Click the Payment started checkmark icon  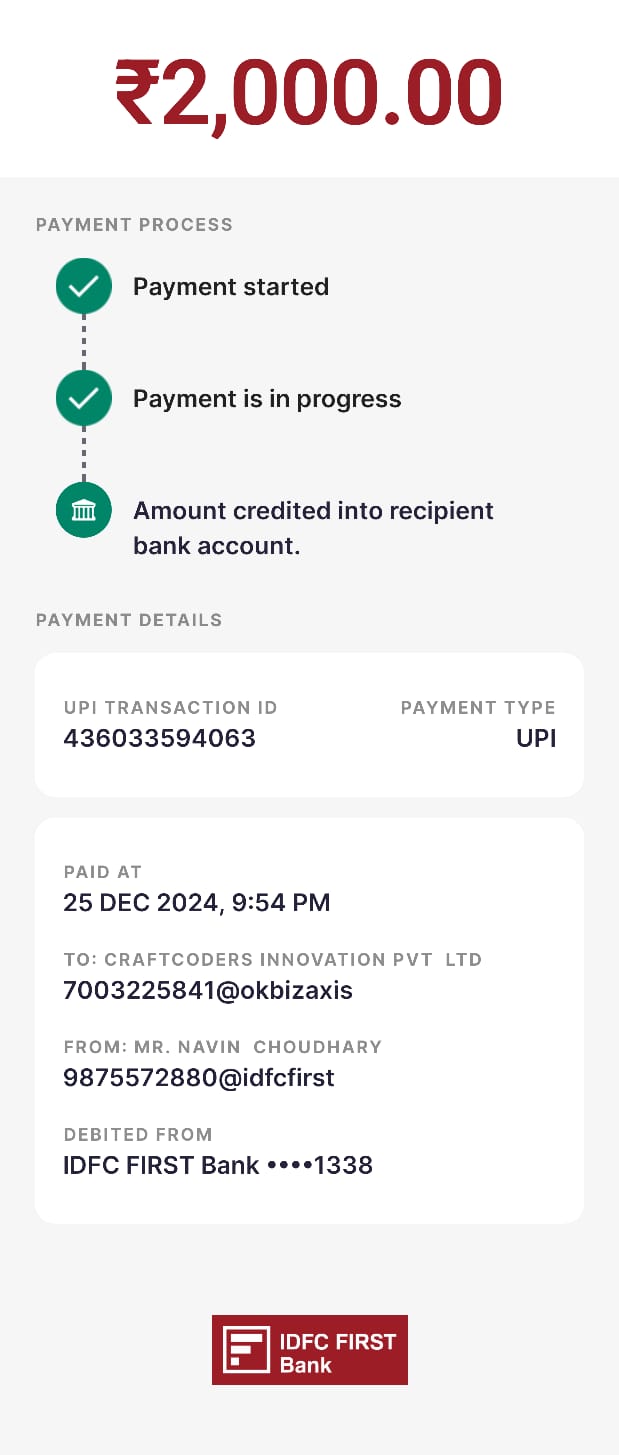coord(84,287)
